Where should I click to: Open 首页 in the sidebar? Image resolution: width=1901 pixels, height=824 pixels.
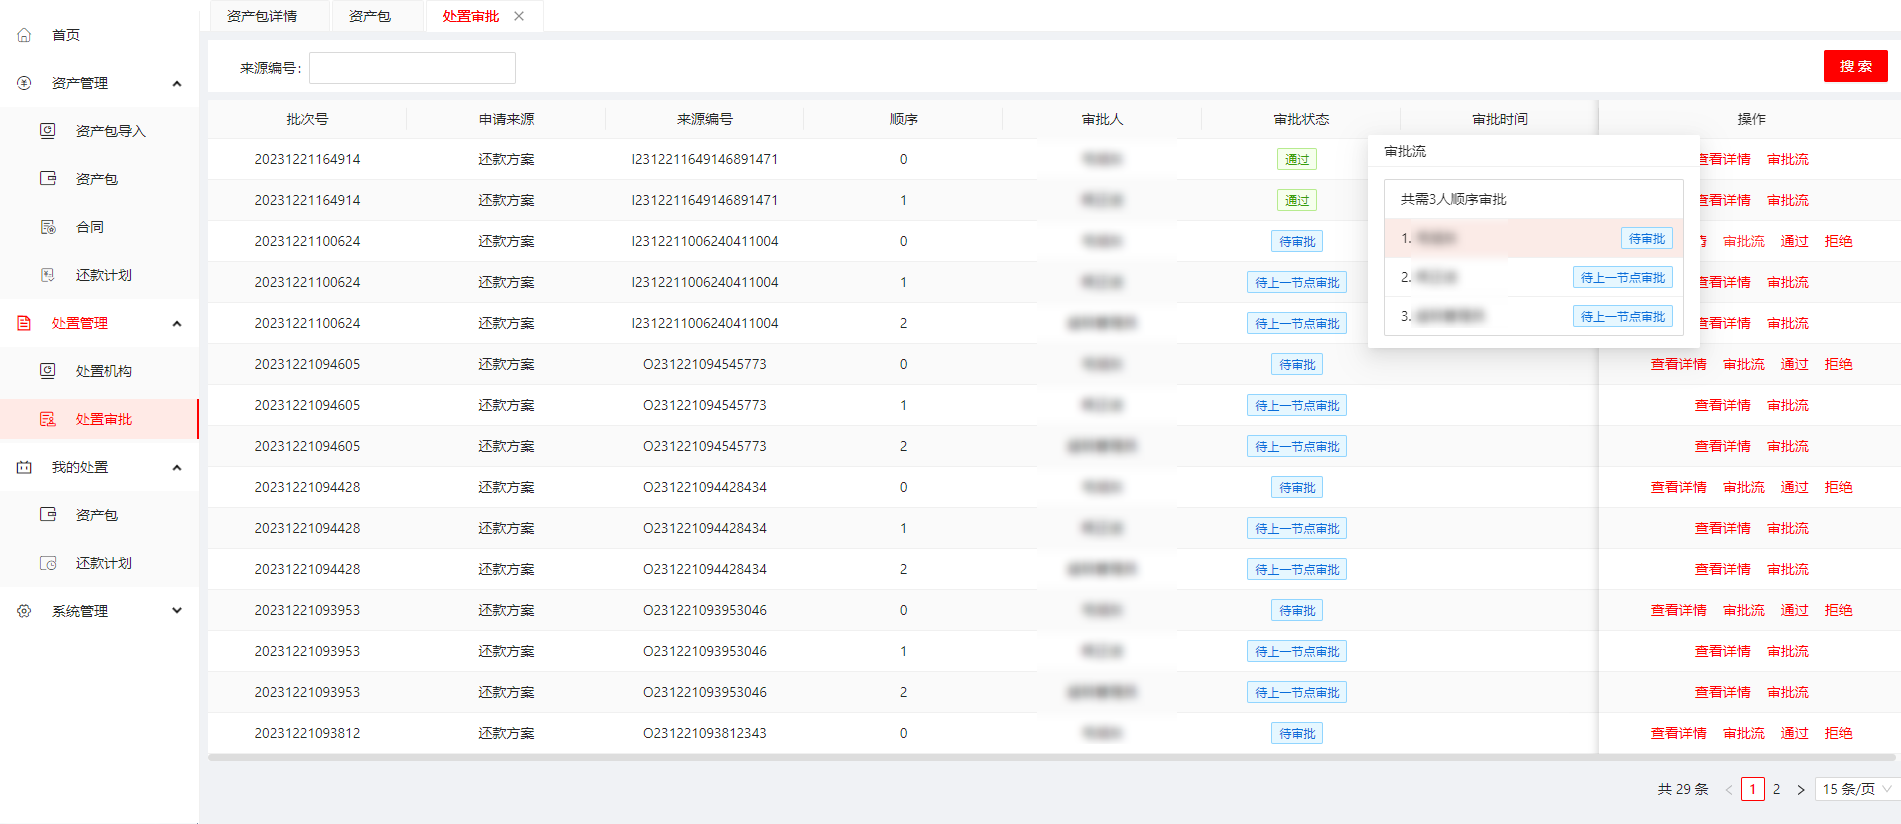tap(66, 35)
